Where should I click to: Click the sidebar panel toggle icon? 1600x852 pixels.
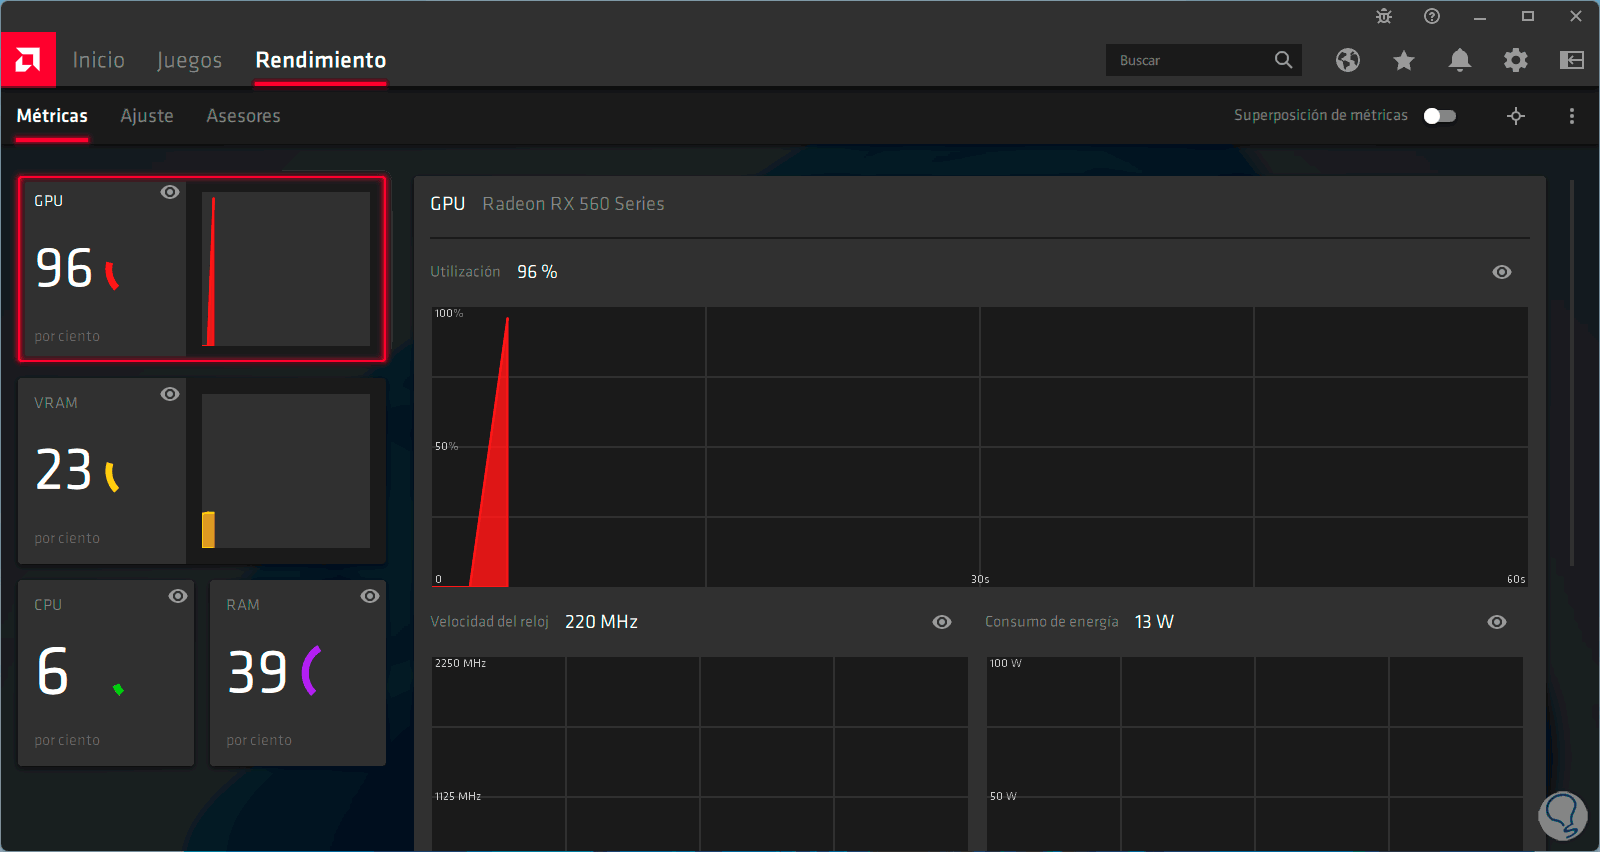tap(1572, 60)
